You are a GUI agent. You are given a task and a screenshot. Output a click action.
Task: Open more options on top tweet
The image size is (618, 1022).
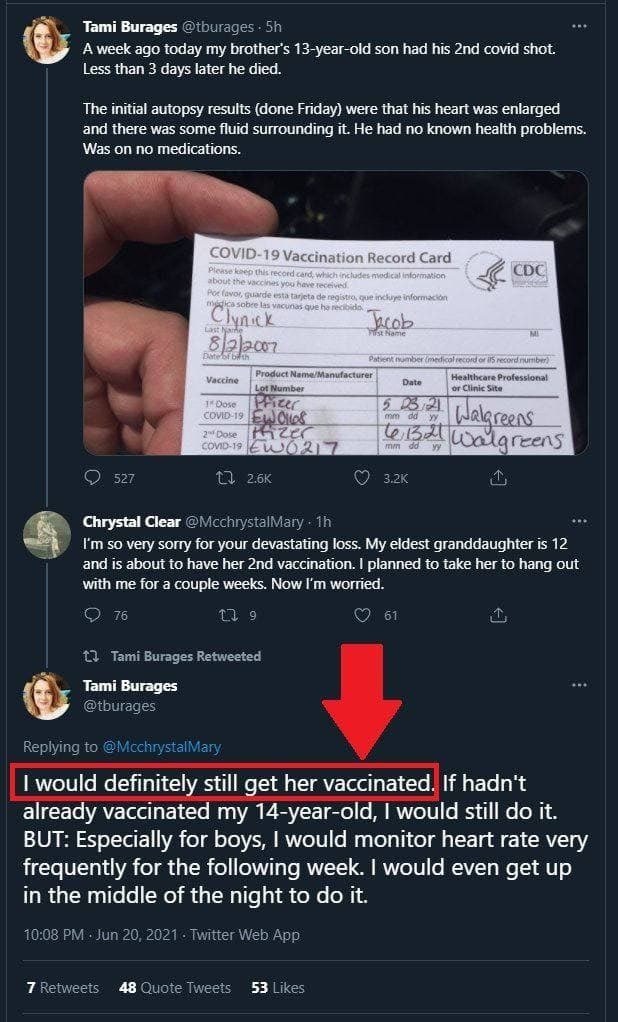[579, 25]
